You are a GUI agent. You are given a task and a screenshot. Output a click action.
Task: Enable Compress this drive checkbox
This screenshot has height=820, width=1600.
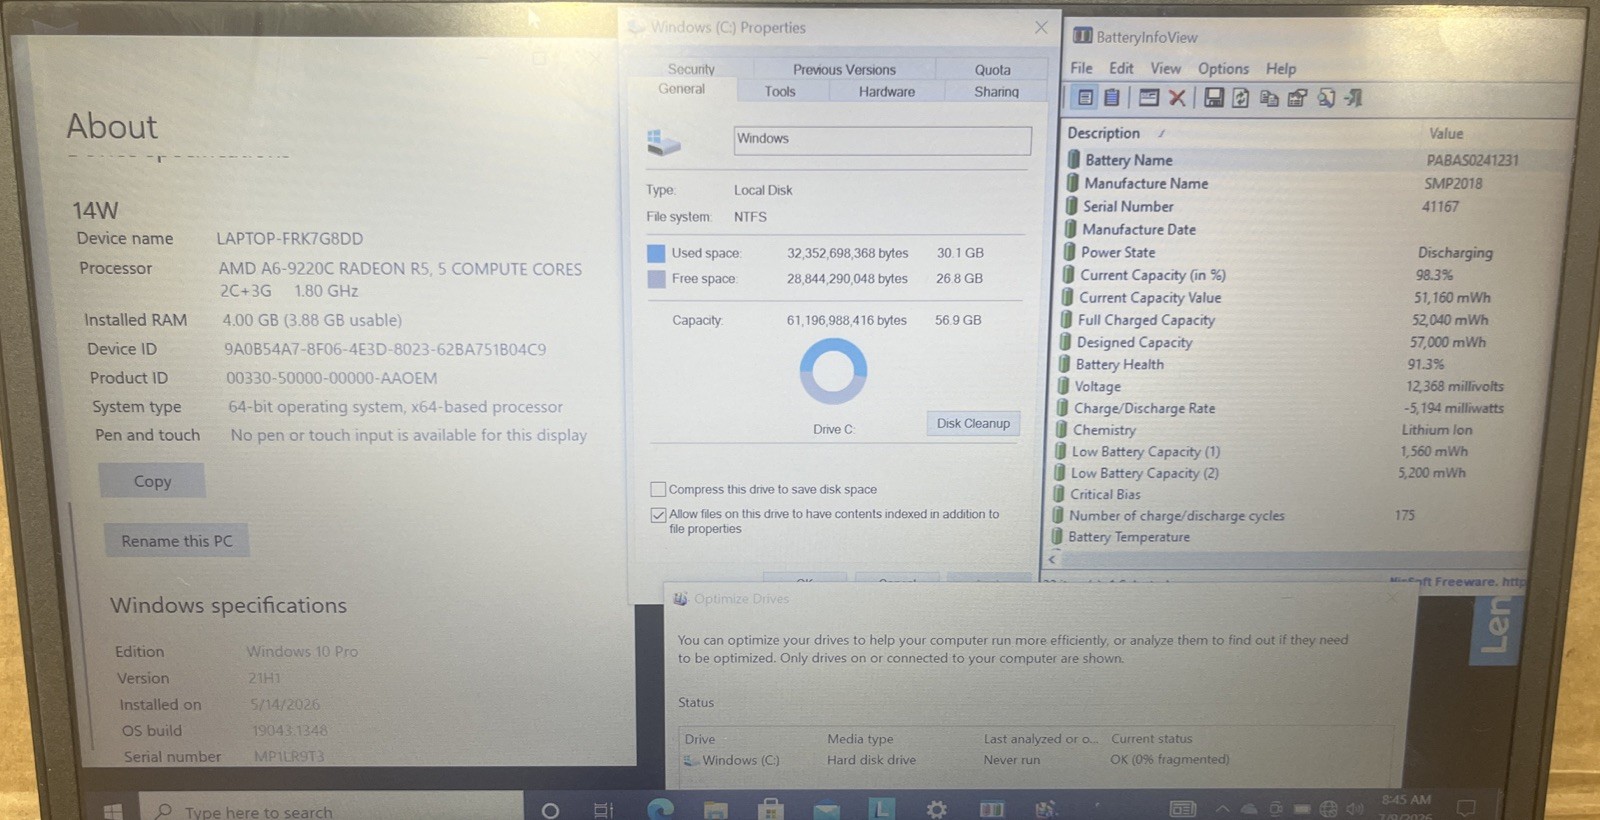coord(658,489)
